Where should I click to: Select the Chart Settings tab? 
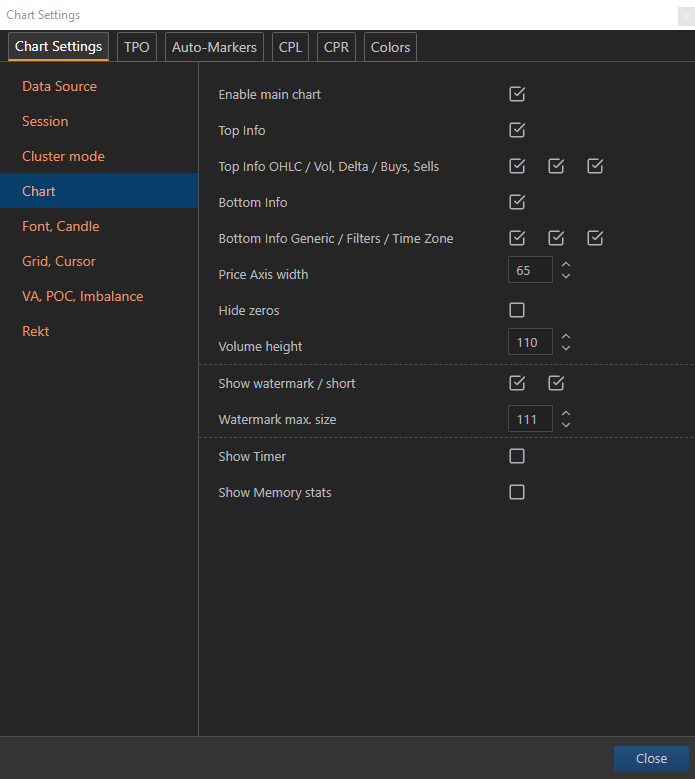[x=59, y=47]
